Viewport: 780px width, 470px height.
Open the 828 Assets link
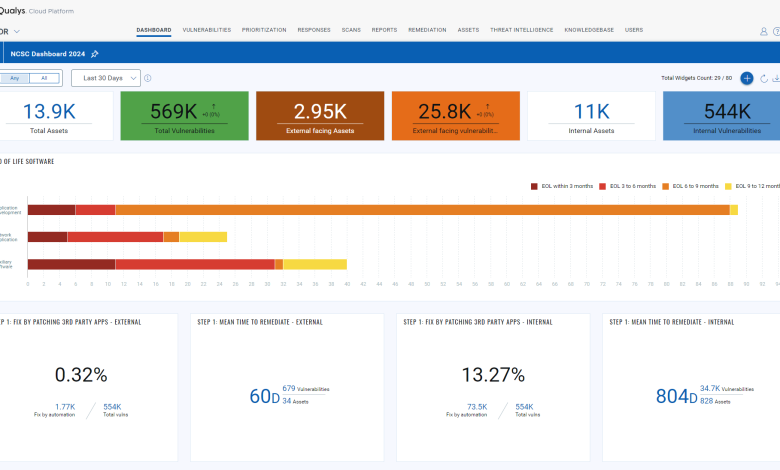(715, 401)
